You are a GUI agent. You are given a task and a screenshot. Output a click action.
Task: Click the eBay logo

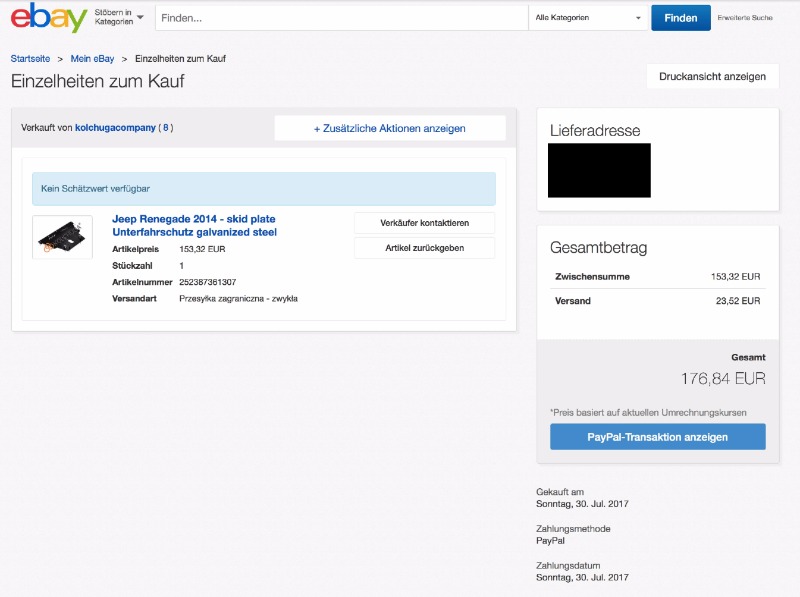(49, 18)
